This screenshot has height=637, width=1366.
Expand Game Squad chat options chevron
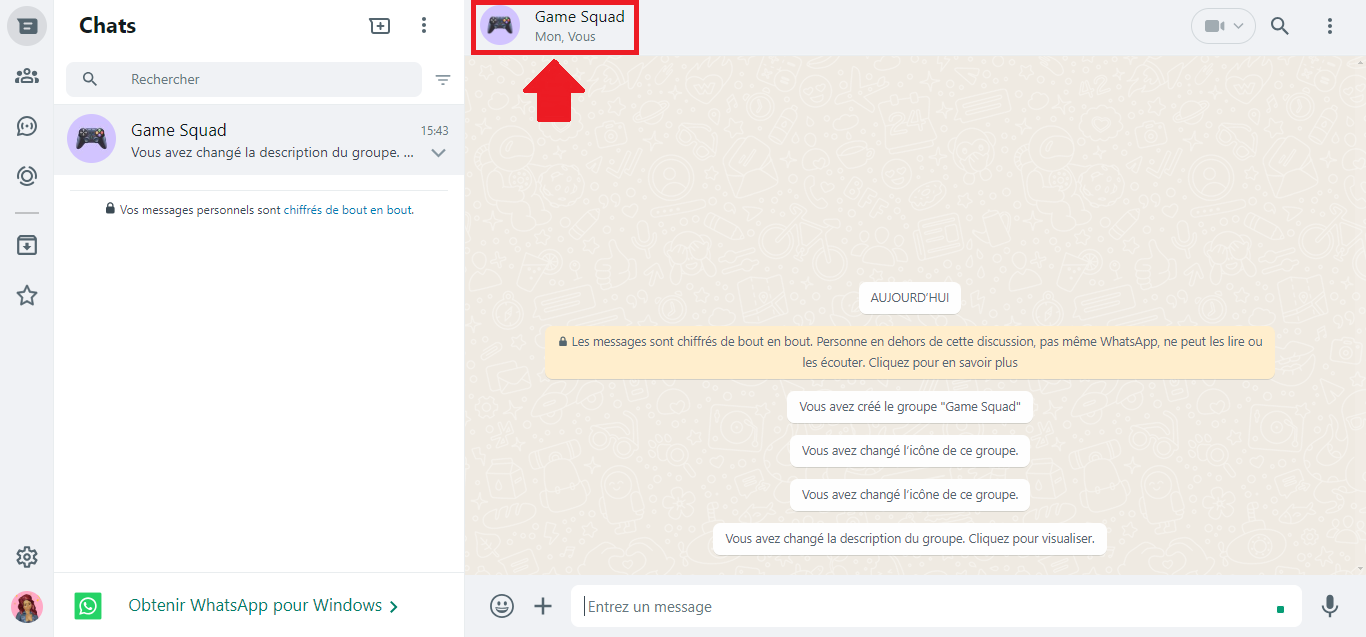(438, 153)
